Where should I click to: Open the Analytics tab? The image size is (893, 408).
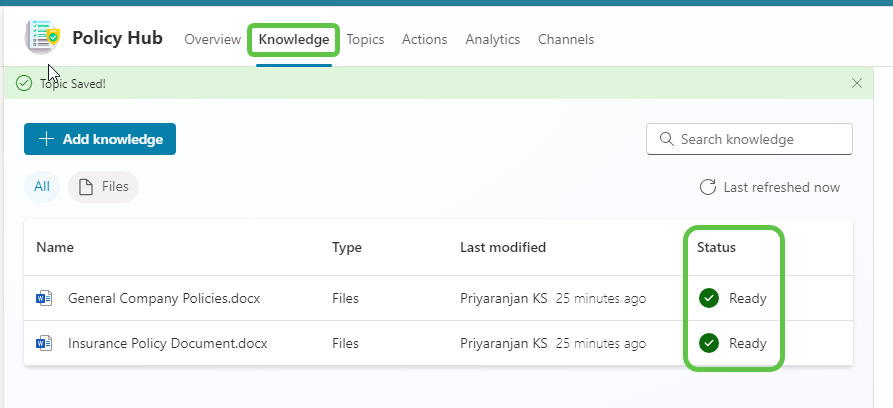pyautogui.click(x=492, y=40)
